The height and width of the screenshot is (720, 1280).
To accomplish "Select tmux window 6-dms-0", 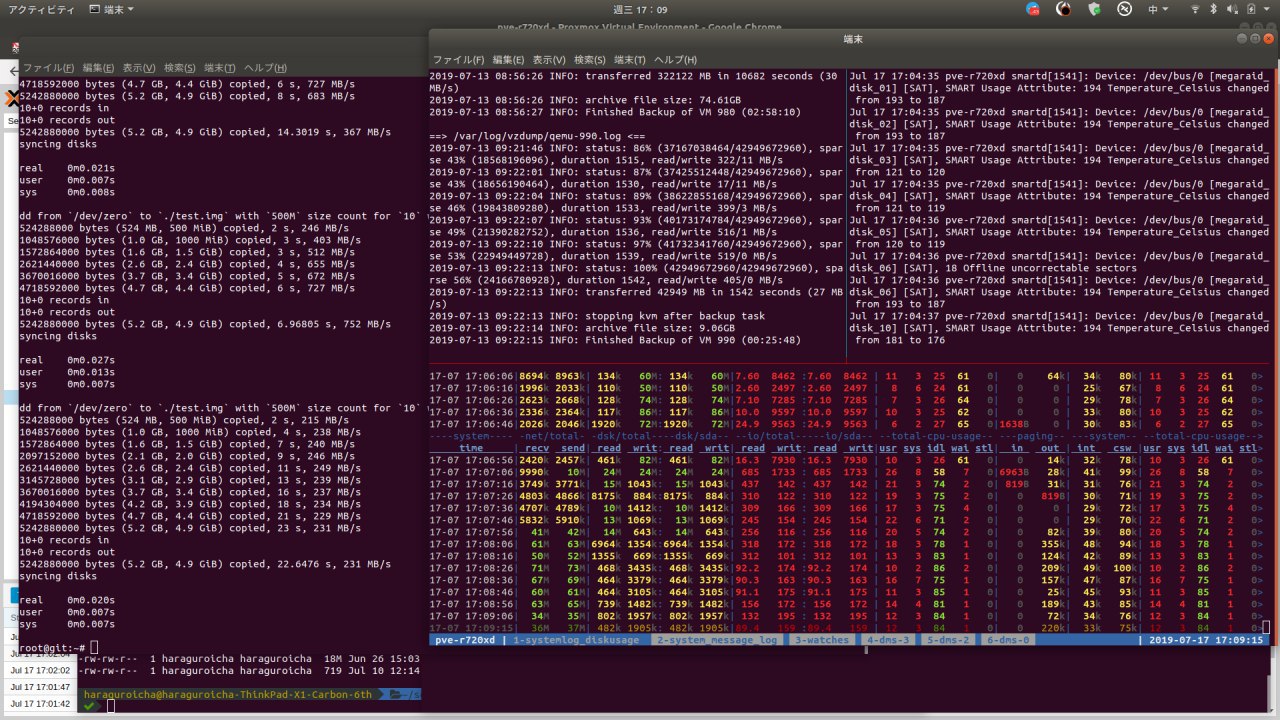I will click(1010, 640).
